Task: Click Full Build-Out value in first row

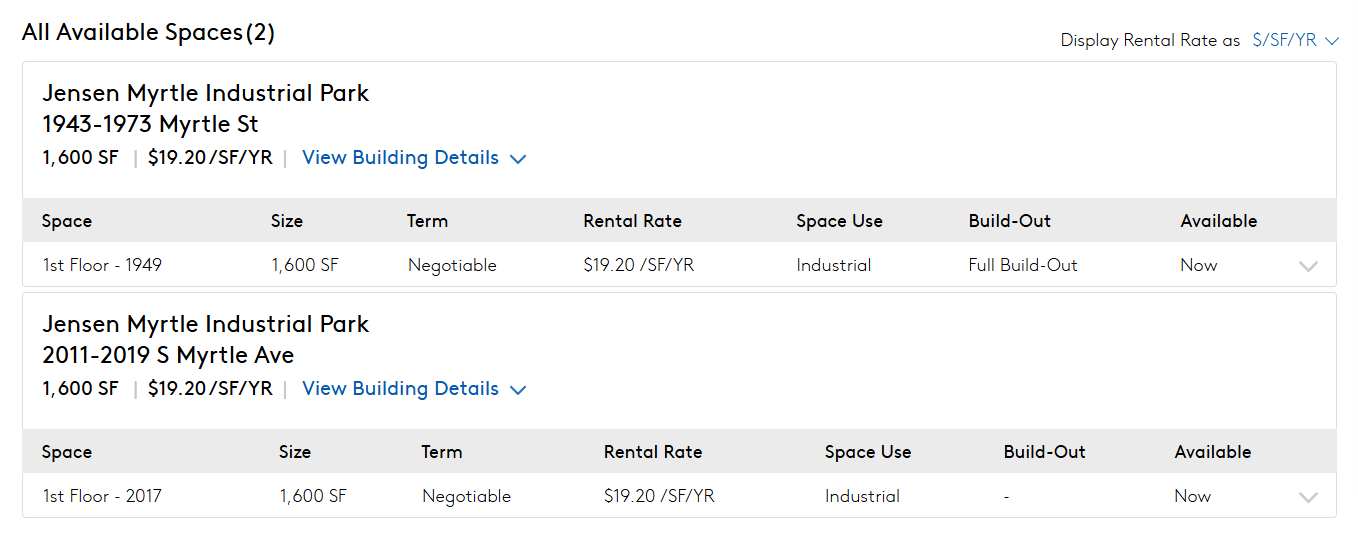Action: [x=1023, y=265]
